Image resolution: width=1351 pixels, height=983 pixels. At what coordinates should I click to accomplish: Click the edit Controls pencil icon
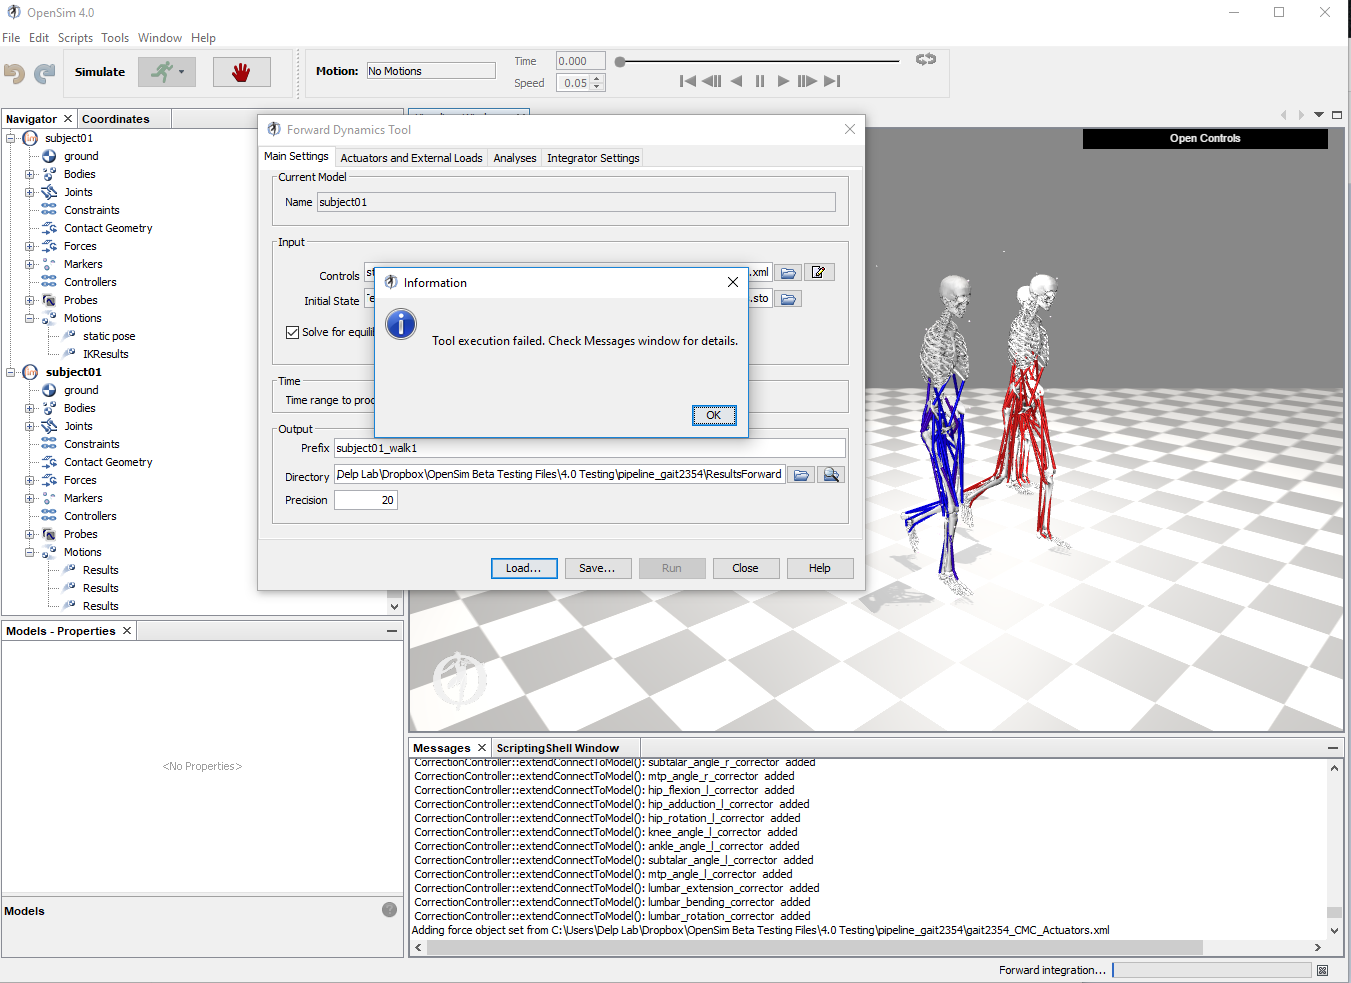(x=819, y=271)
